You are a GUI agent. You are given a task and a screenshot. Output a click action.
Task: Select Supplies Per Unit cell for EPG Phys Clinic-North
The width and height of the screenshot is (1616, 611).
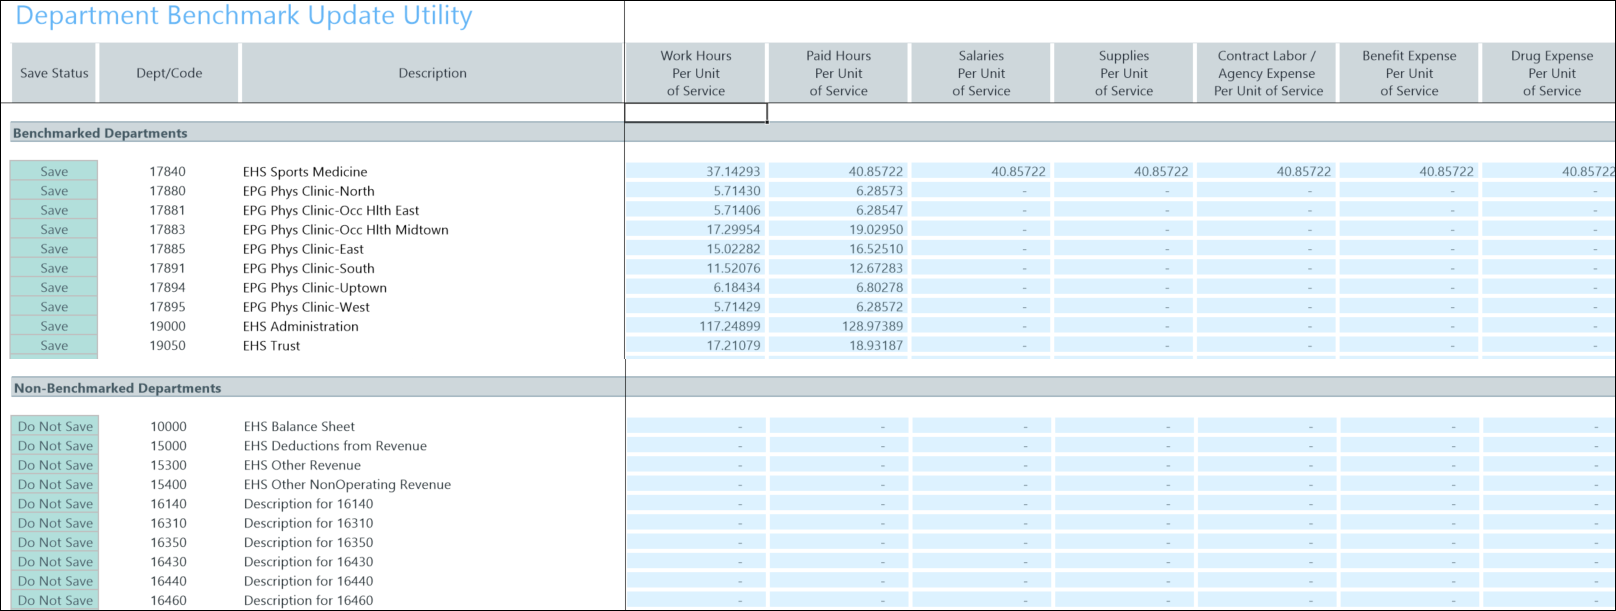tap(1124, 191)
